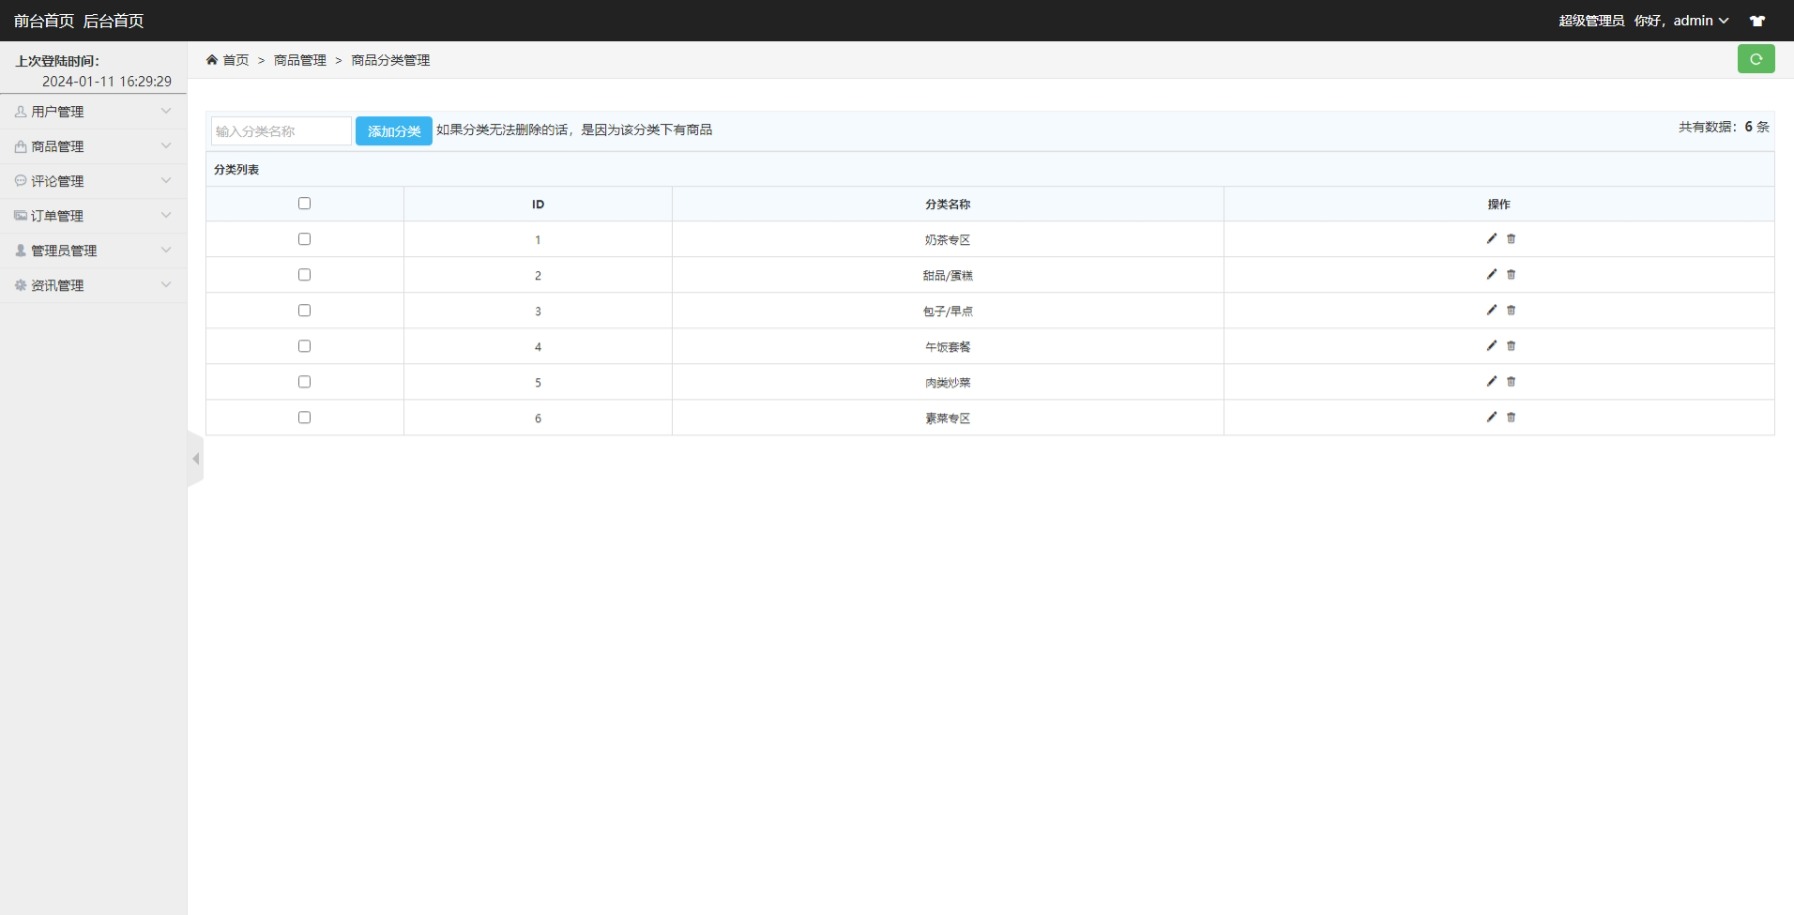Click the 分类名称 column header

pyautogui.click(x=948, y=204)
